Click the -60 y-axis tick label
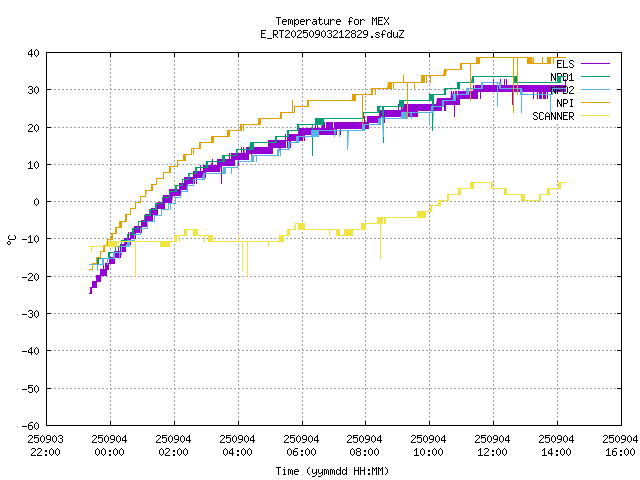The width and height of the screenshot is (640, 480). coord(30,426)
